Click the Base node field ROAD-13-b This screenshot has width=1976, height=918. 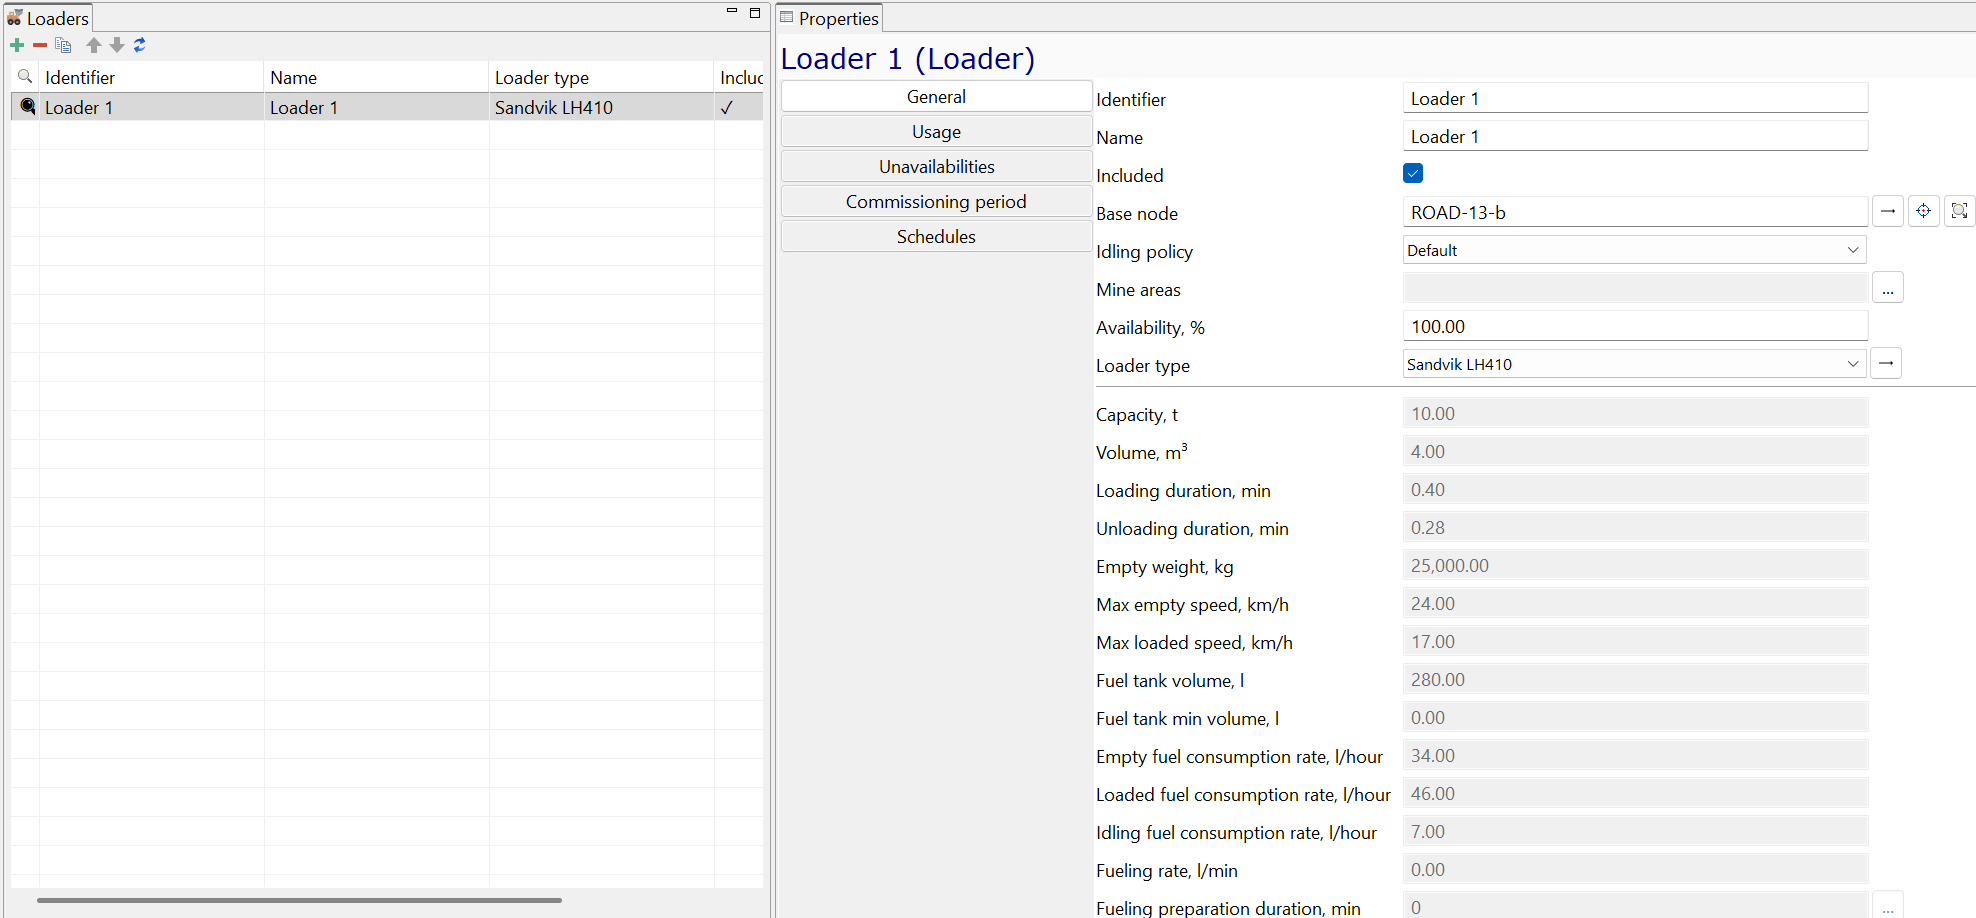[1635, 212]
